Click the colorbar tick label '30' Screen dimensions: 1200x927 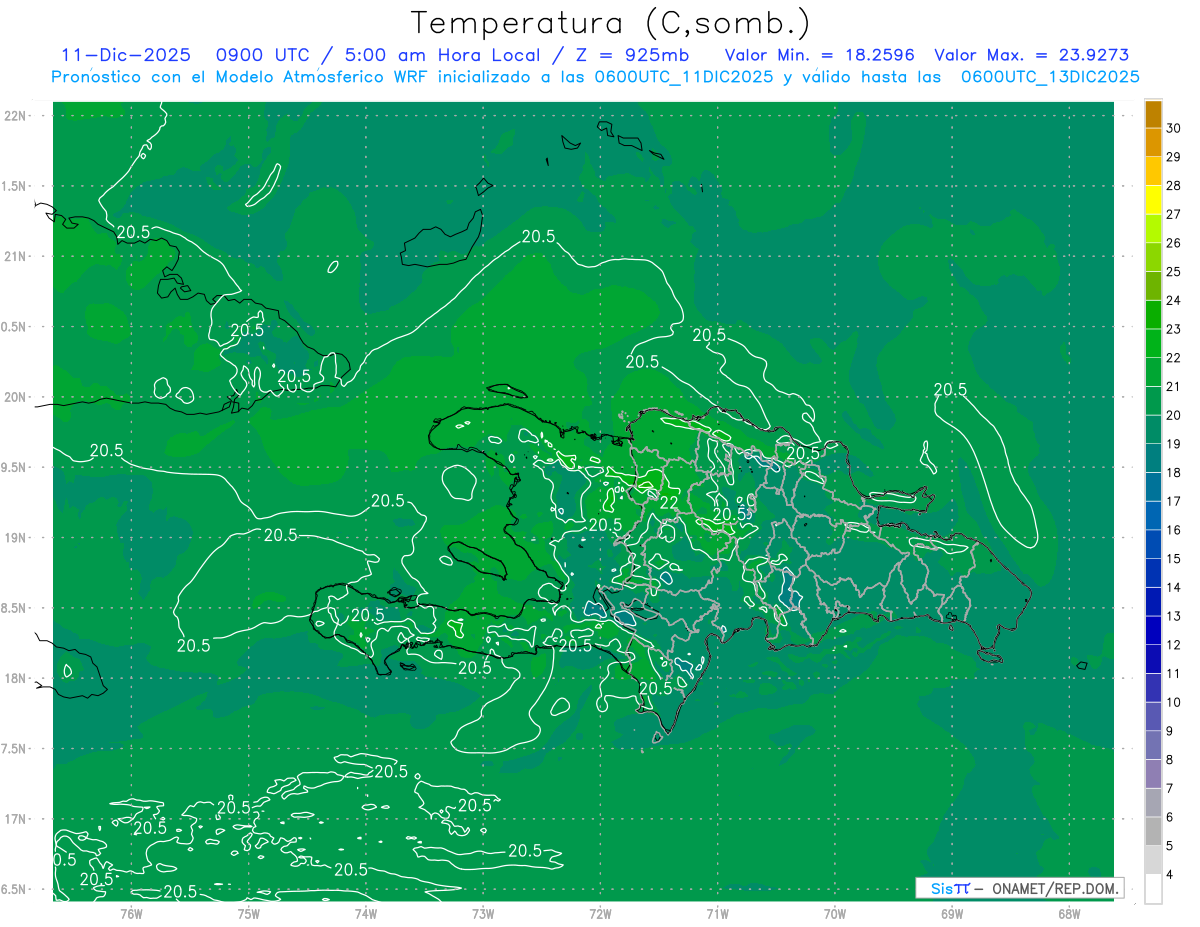[1174, 128]
